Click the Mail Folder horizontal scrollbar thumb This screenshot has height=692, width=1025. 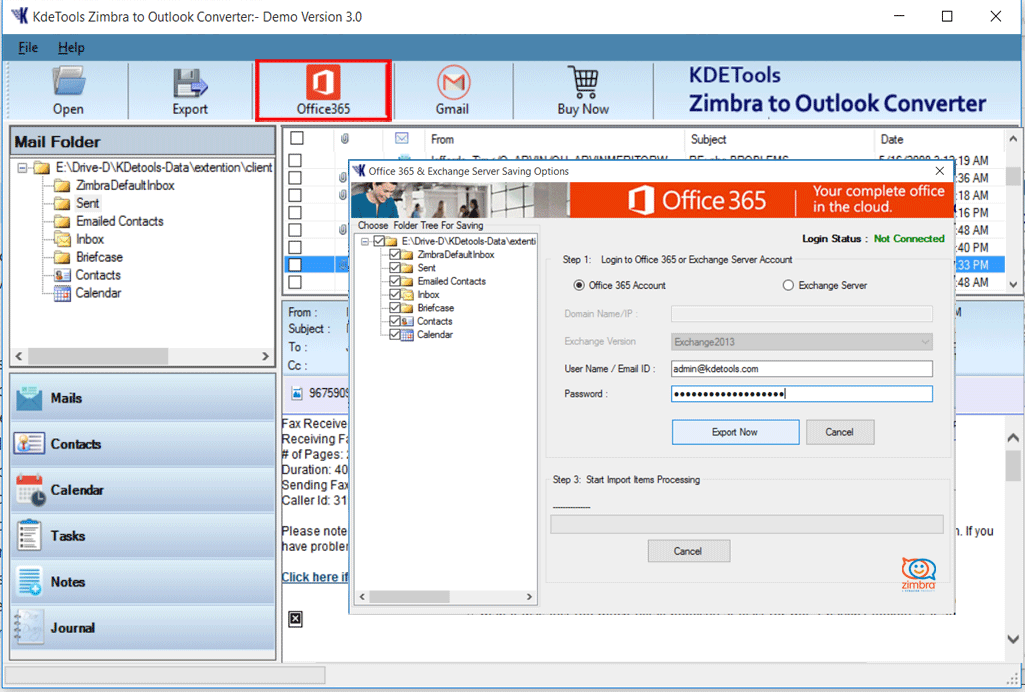[98, 356]
